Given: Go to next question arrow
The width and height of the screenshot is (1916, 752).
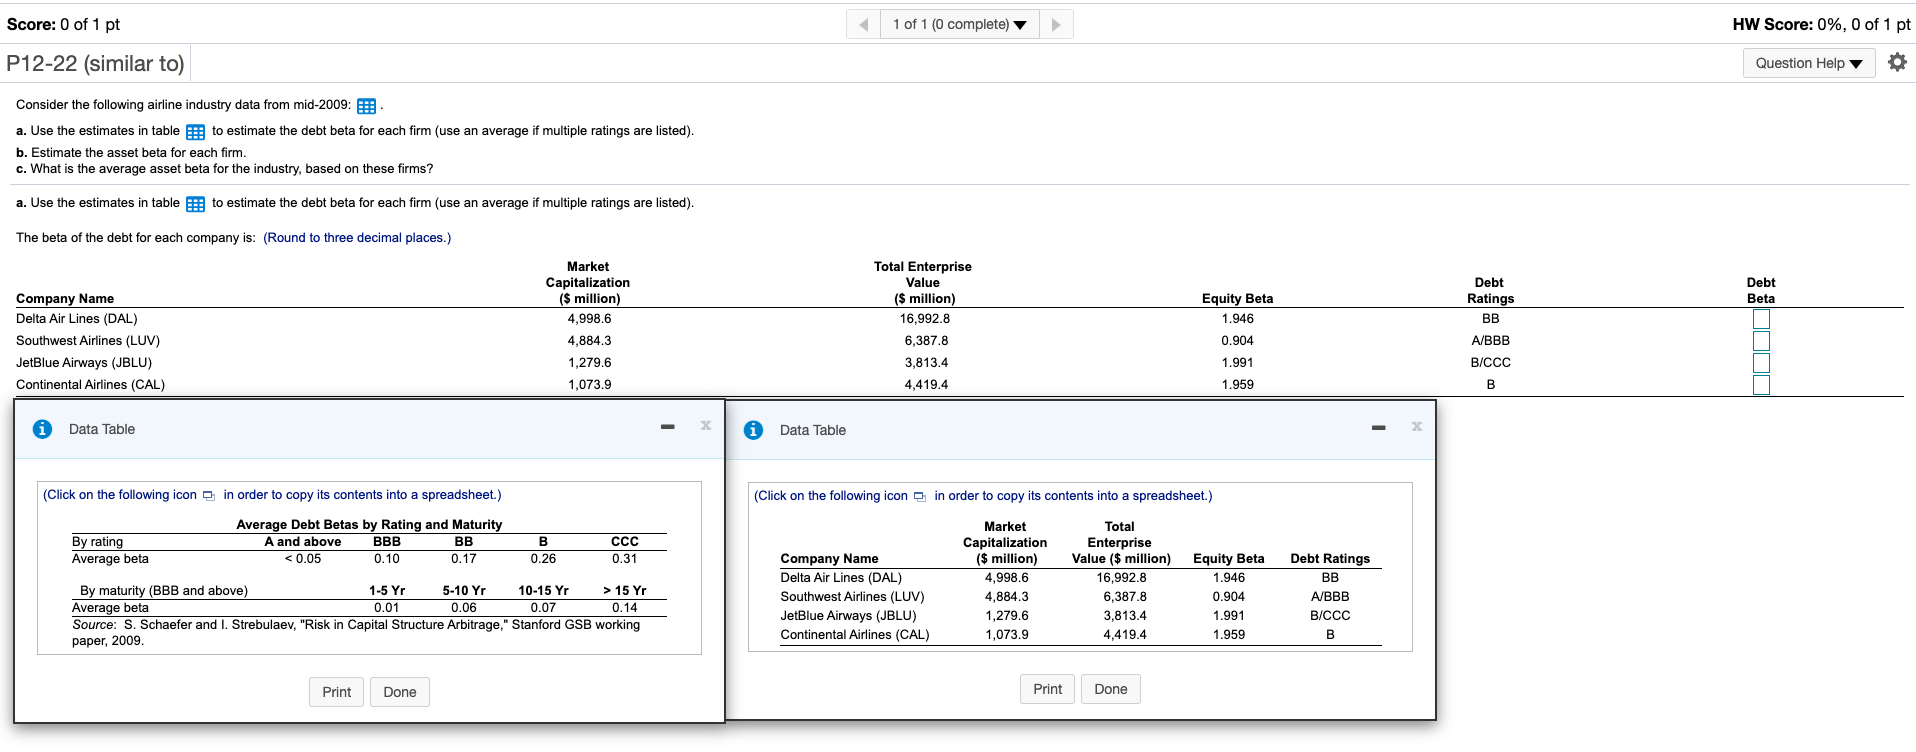Looking at the screenshot, I should pos(1056,24).
